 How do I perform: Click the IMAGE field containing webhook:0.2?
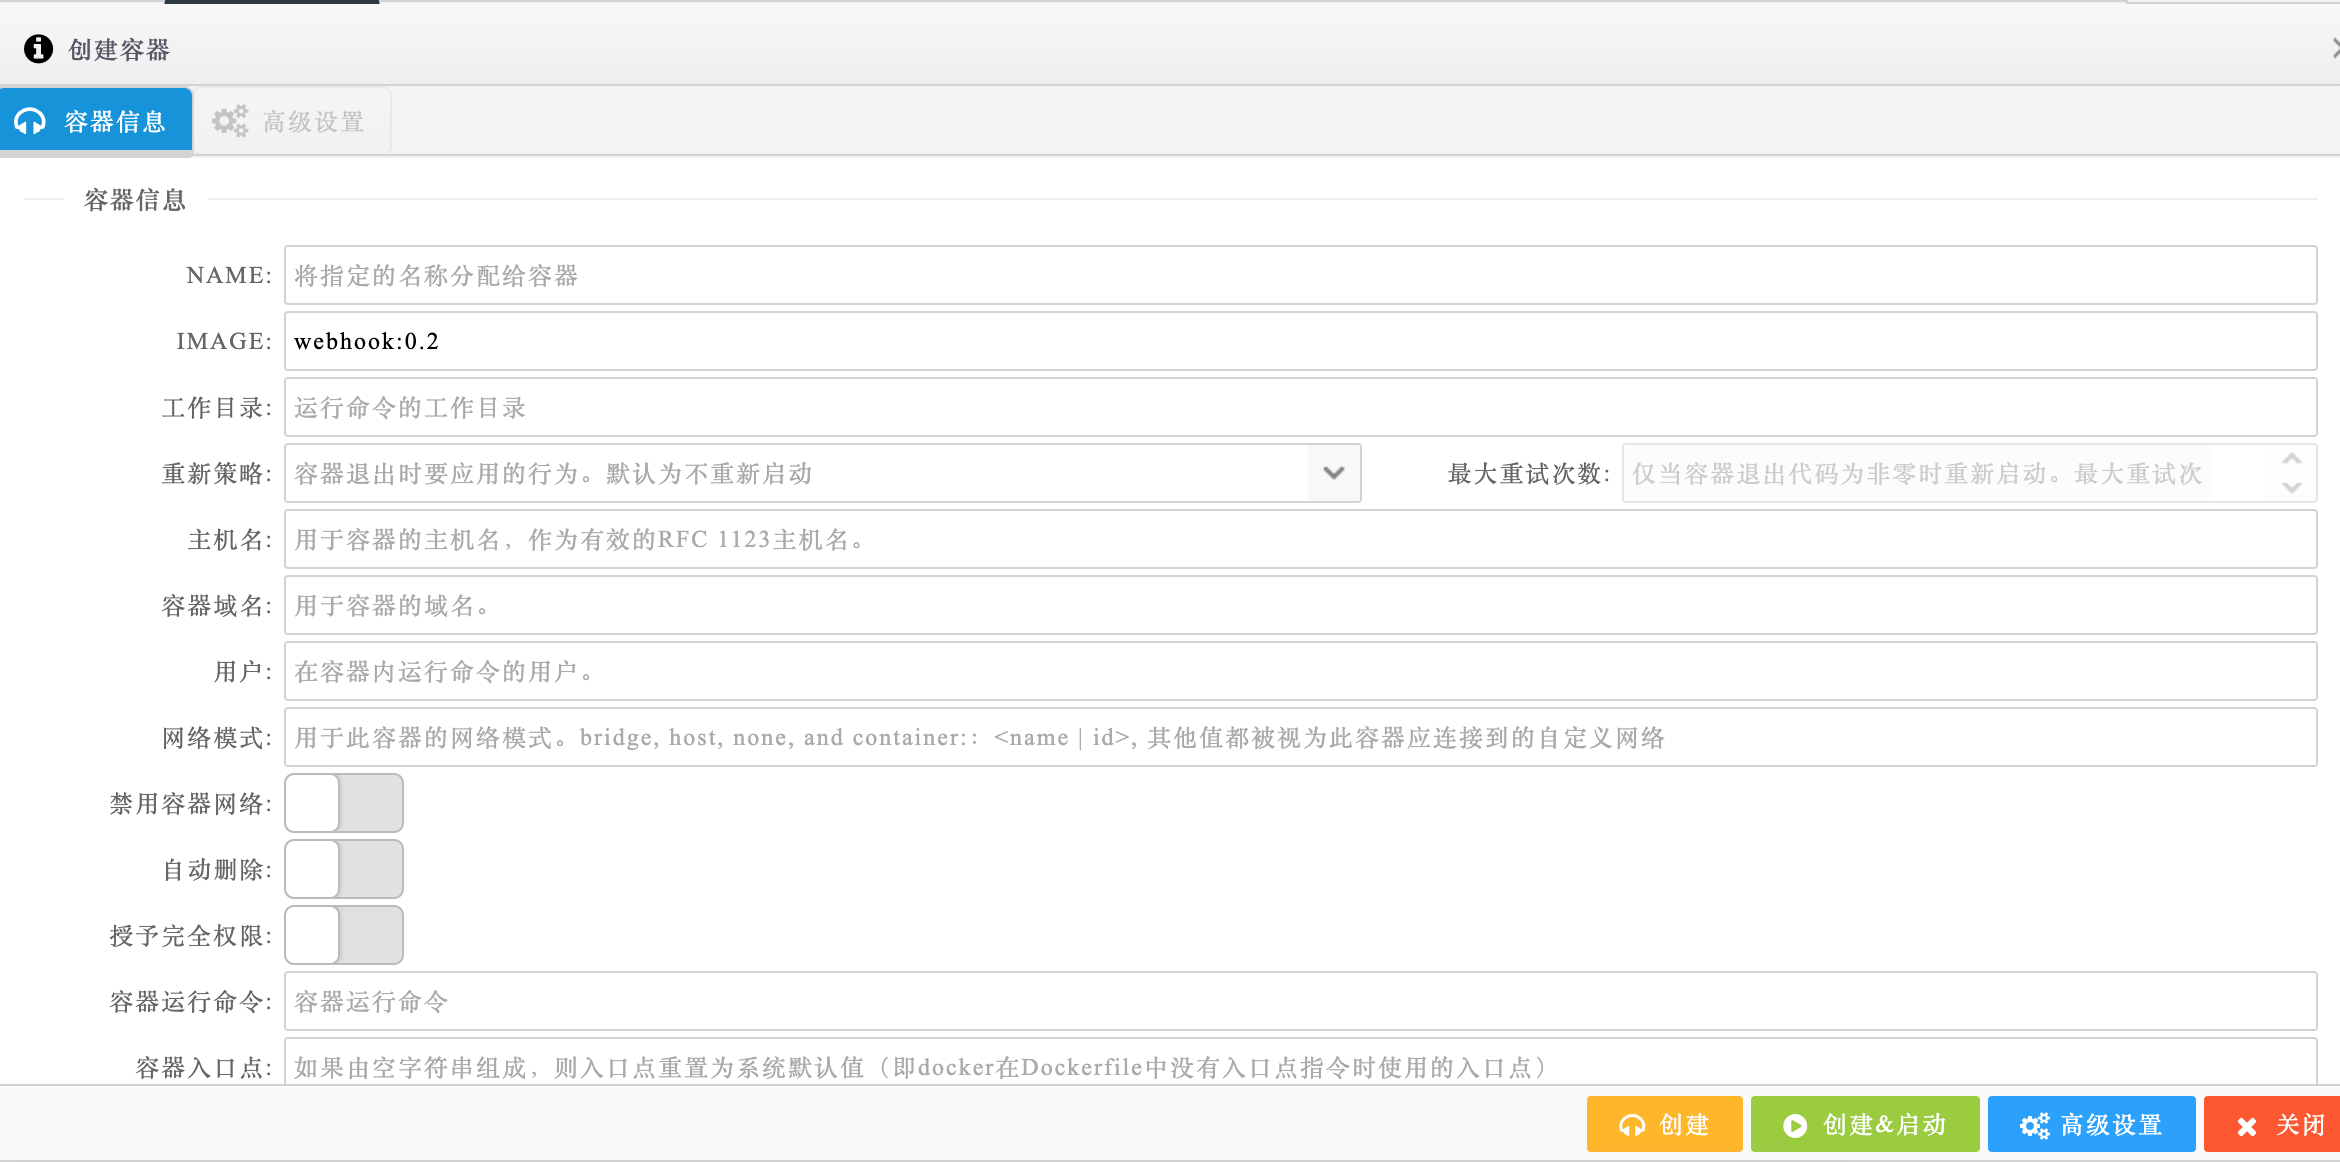point(1300,341)
